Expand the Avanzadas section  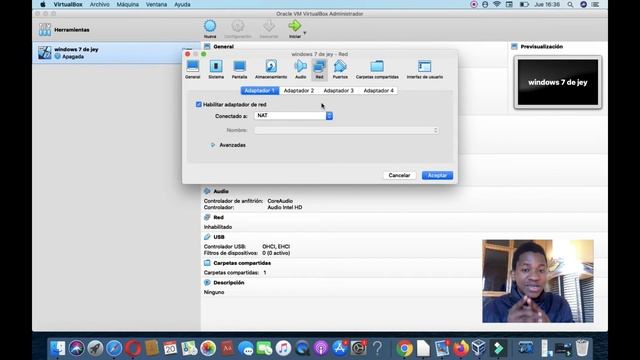213,145
